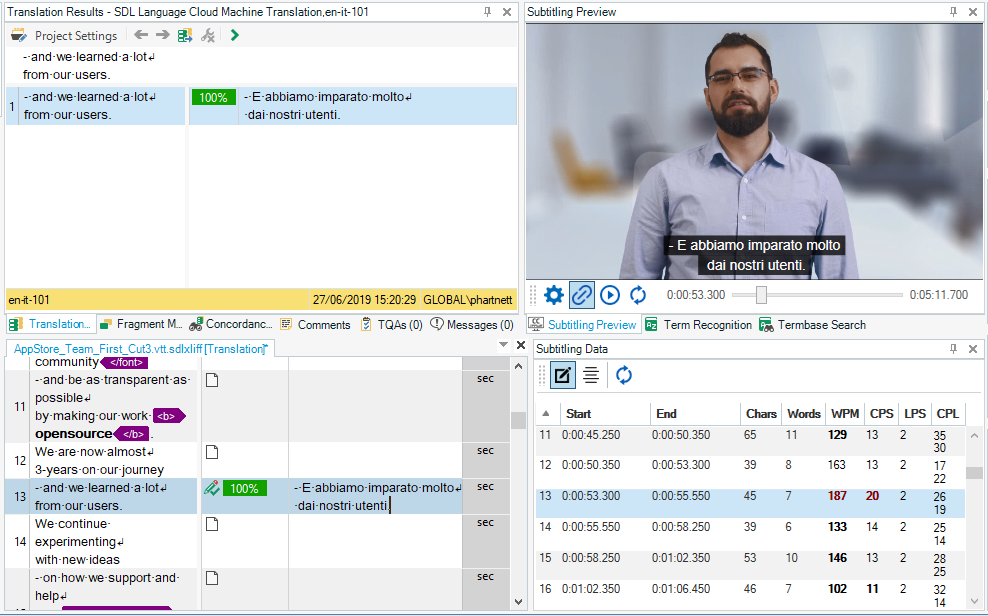Open Project Settings in Translation Results toolbar
Screen dimensions: 988x616
[x=64, y=36]
